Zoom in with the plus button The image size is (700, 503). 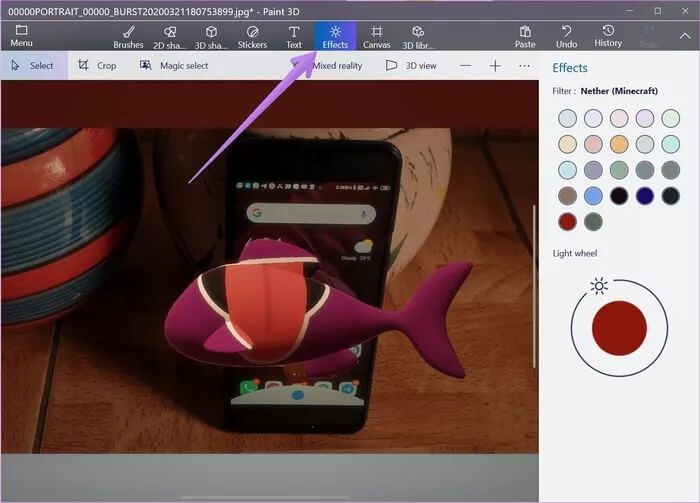tap(495, 66)
